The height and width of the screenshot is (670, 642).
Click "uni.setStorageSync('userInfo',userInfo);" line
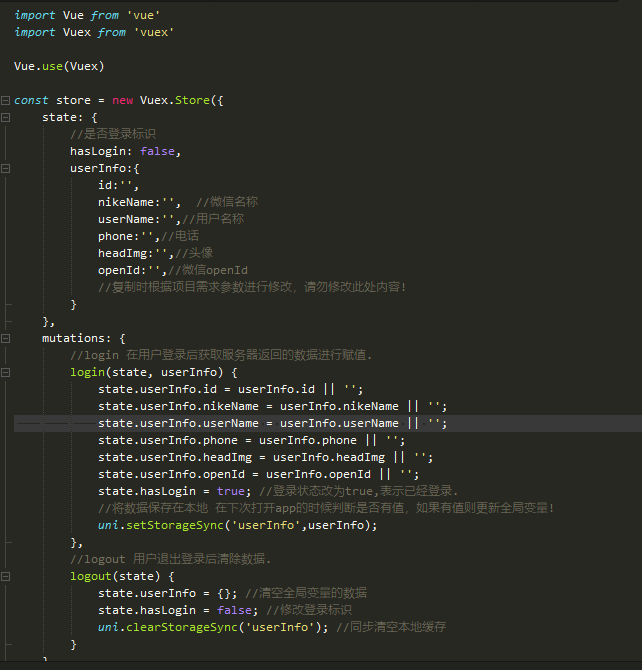point(238,525)
